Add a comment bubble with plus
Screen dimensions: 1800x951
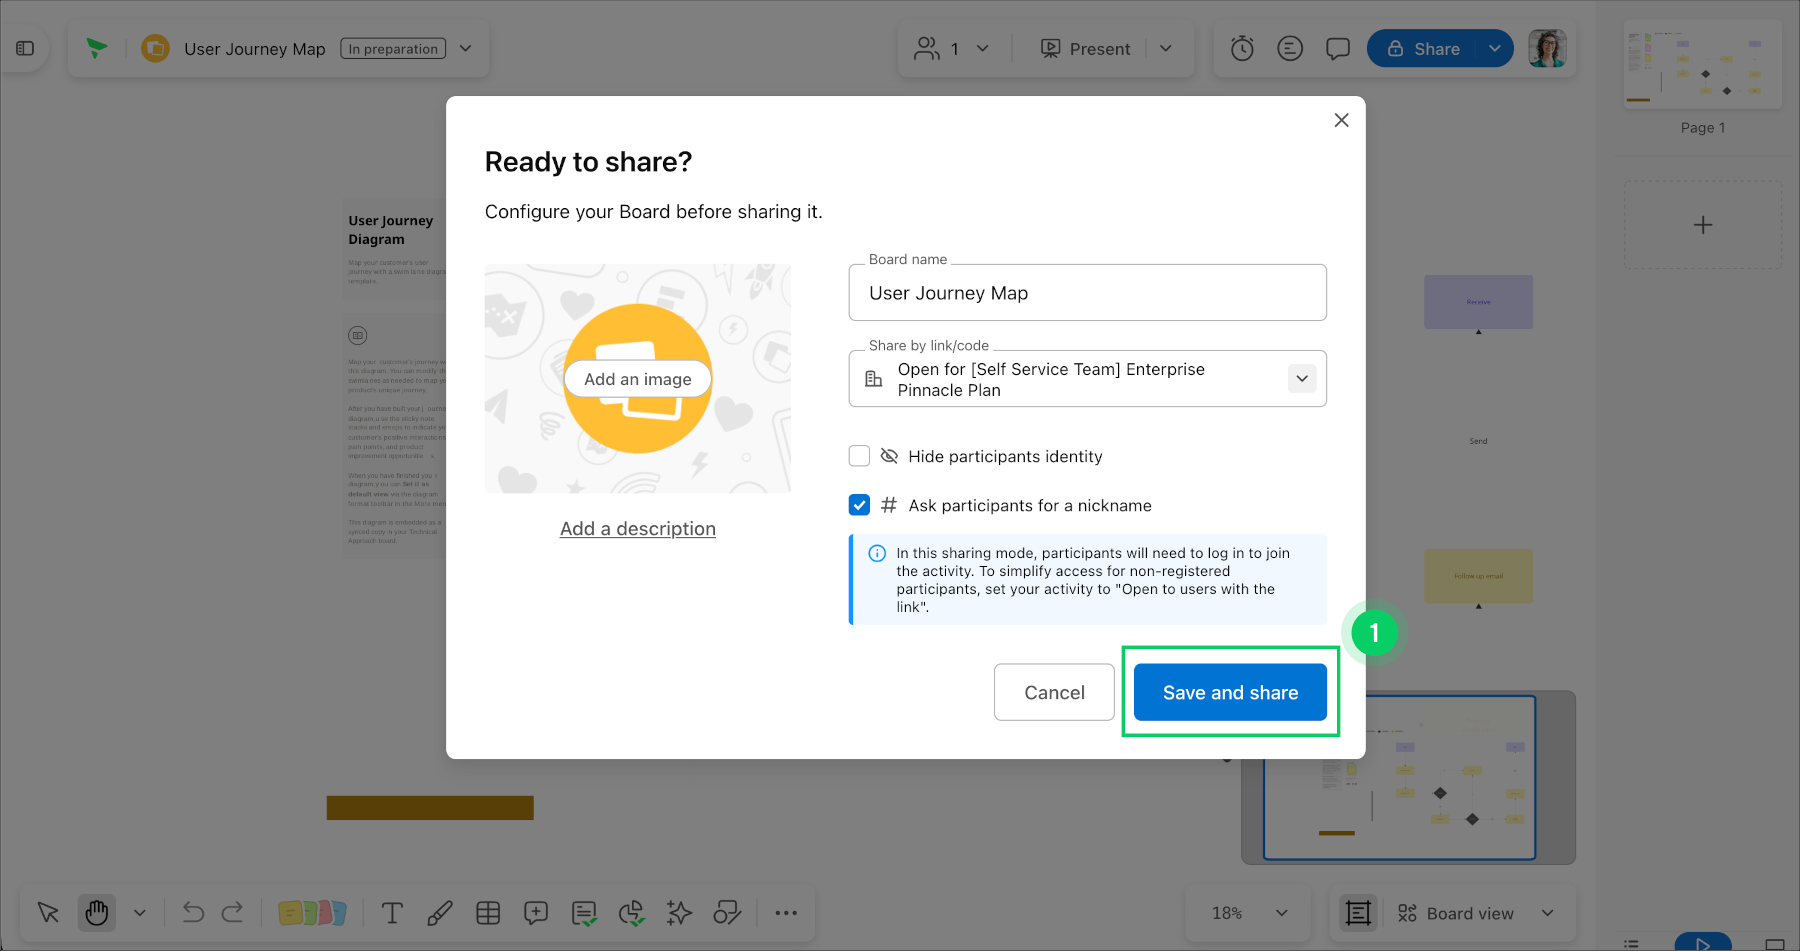tap(536, 912)
